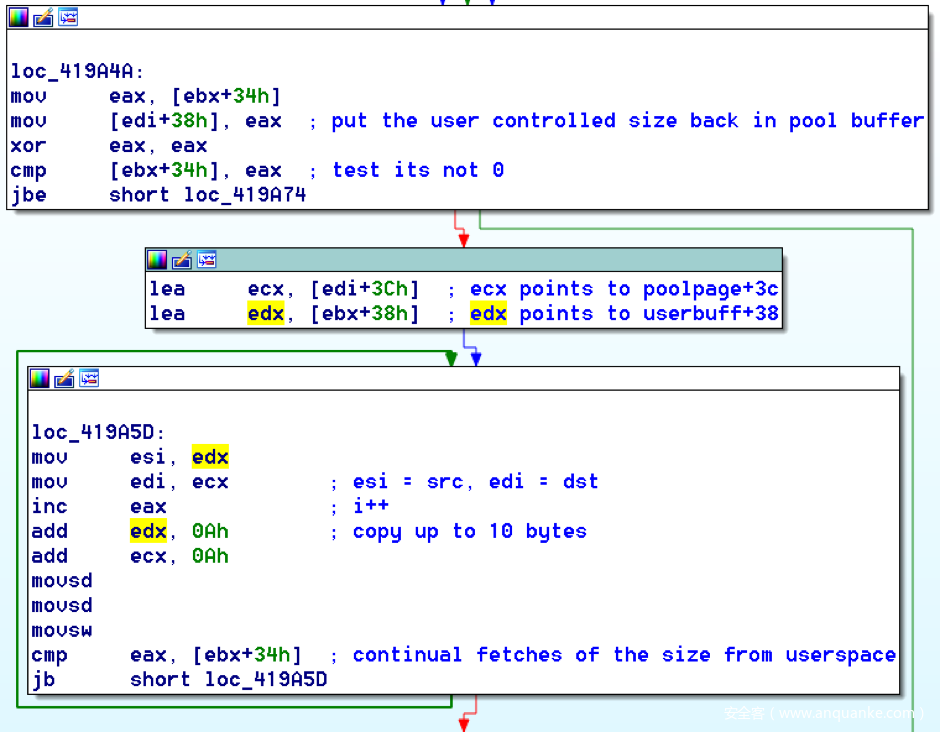Click edit icon in loc_419A5D block header
Viewport: 940px width, 732px height.
tap(64, 378)
